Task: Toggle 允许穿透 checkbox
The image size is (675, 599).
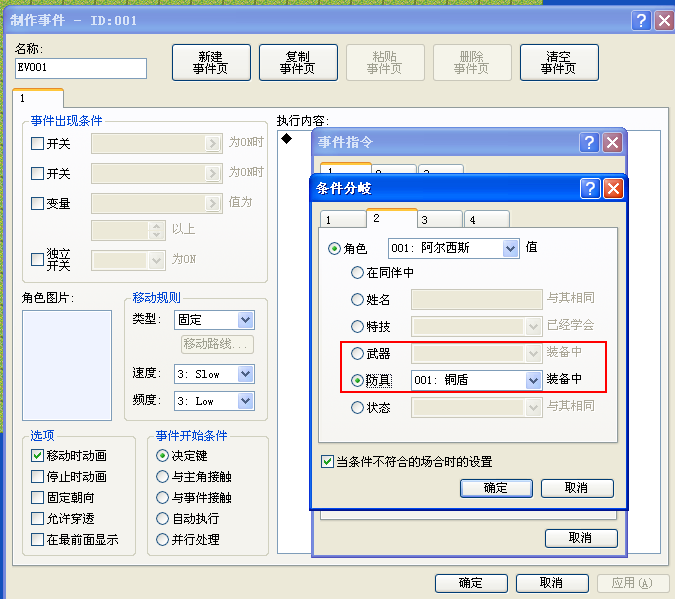Action: click(x=37, y=518)
